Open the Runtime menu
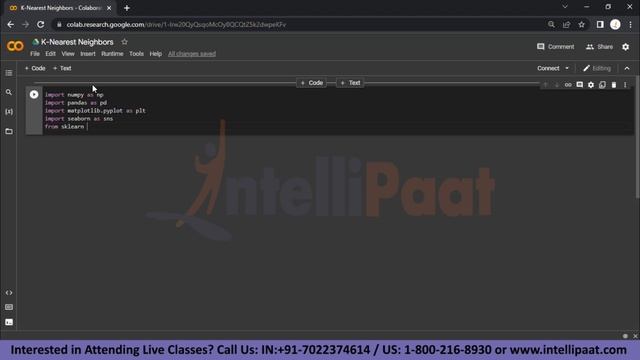Image resolution: width=640 pixels, height=360 pixels. [112, 54]
